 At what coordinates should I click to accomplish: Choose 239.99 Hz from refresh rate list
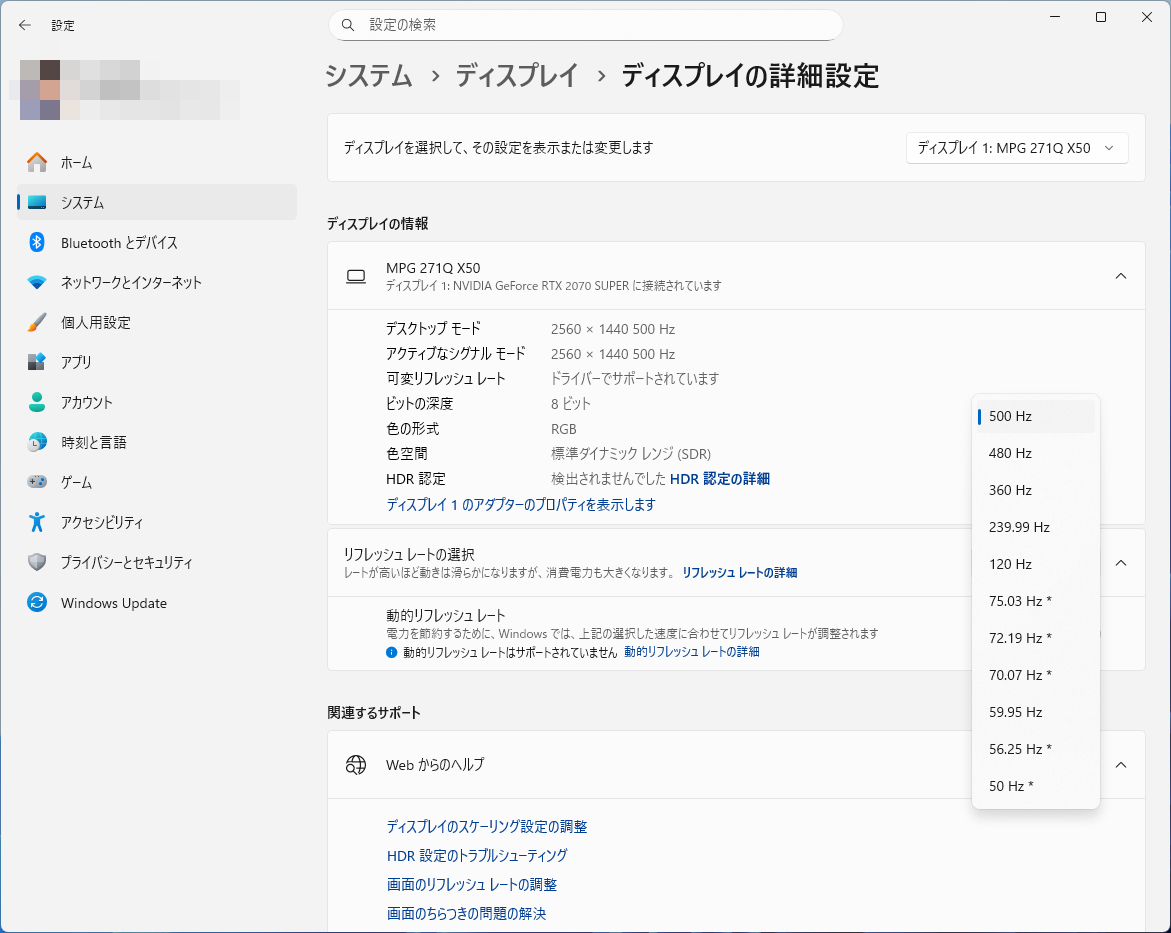tap(1019, 527)
